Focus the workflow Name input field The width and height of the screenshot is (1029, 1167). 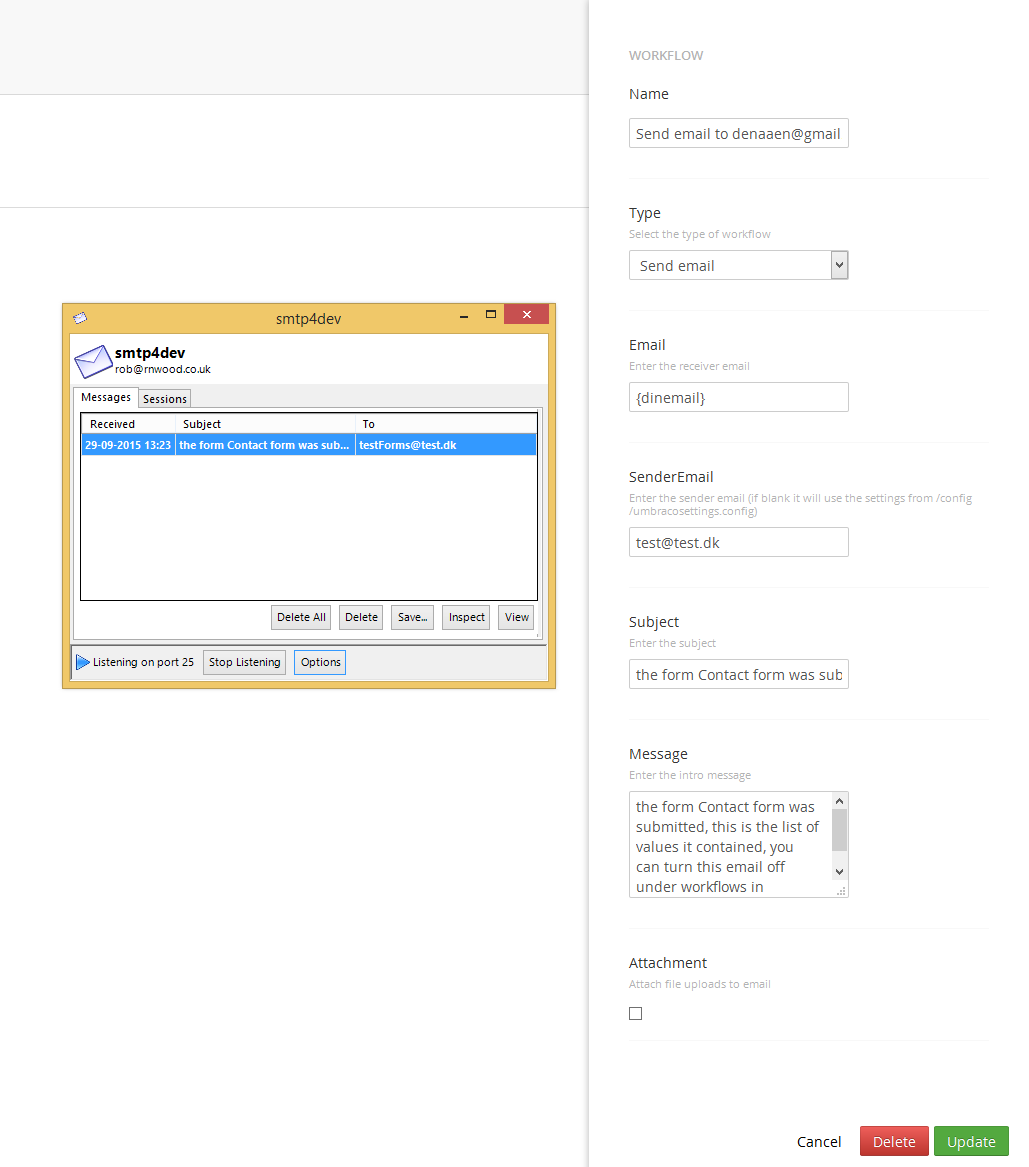click(739, 133)
